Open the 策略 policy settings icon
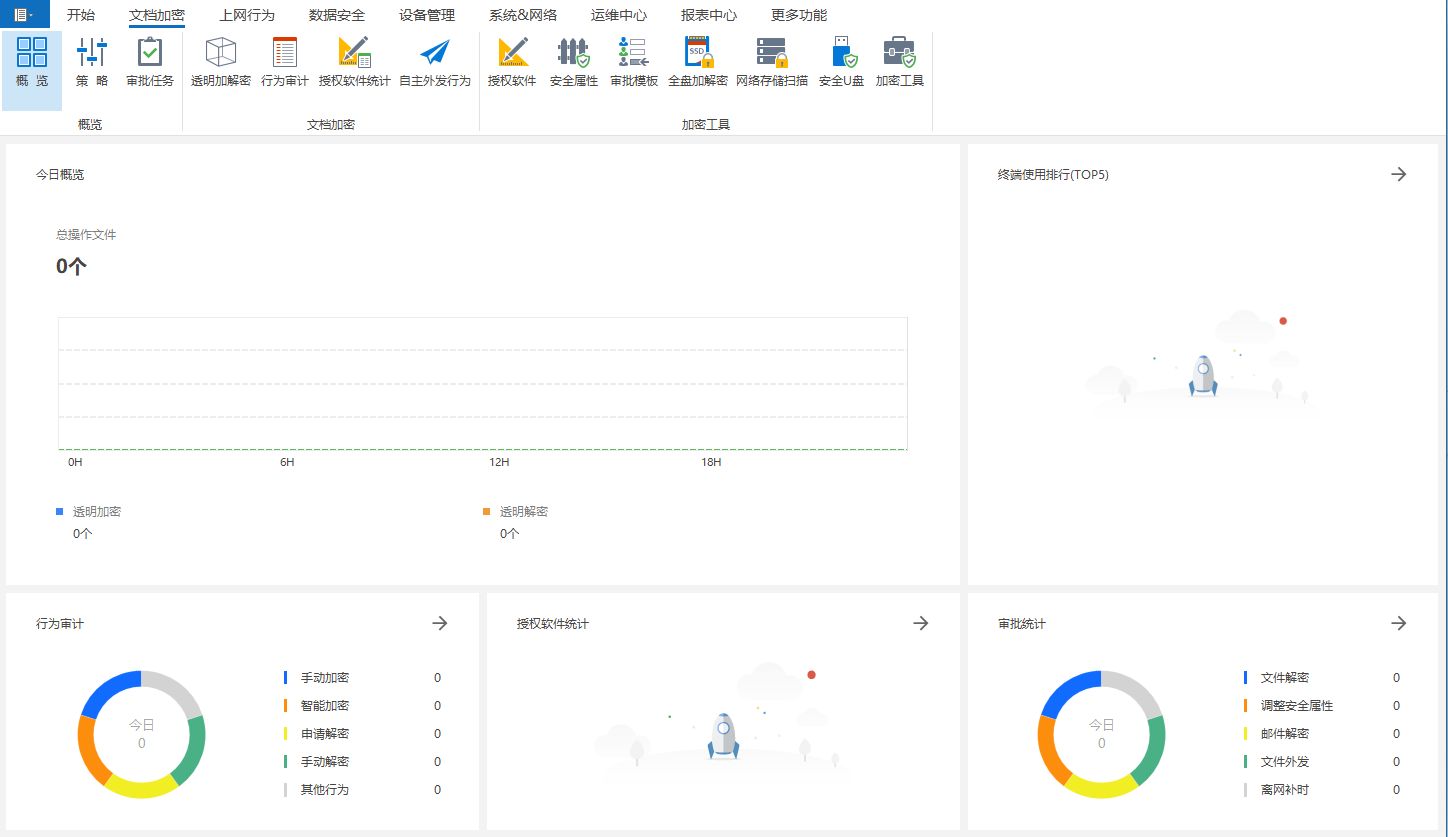The width and height of the screenshot is (1448, 837). click(x=92, y=63)
